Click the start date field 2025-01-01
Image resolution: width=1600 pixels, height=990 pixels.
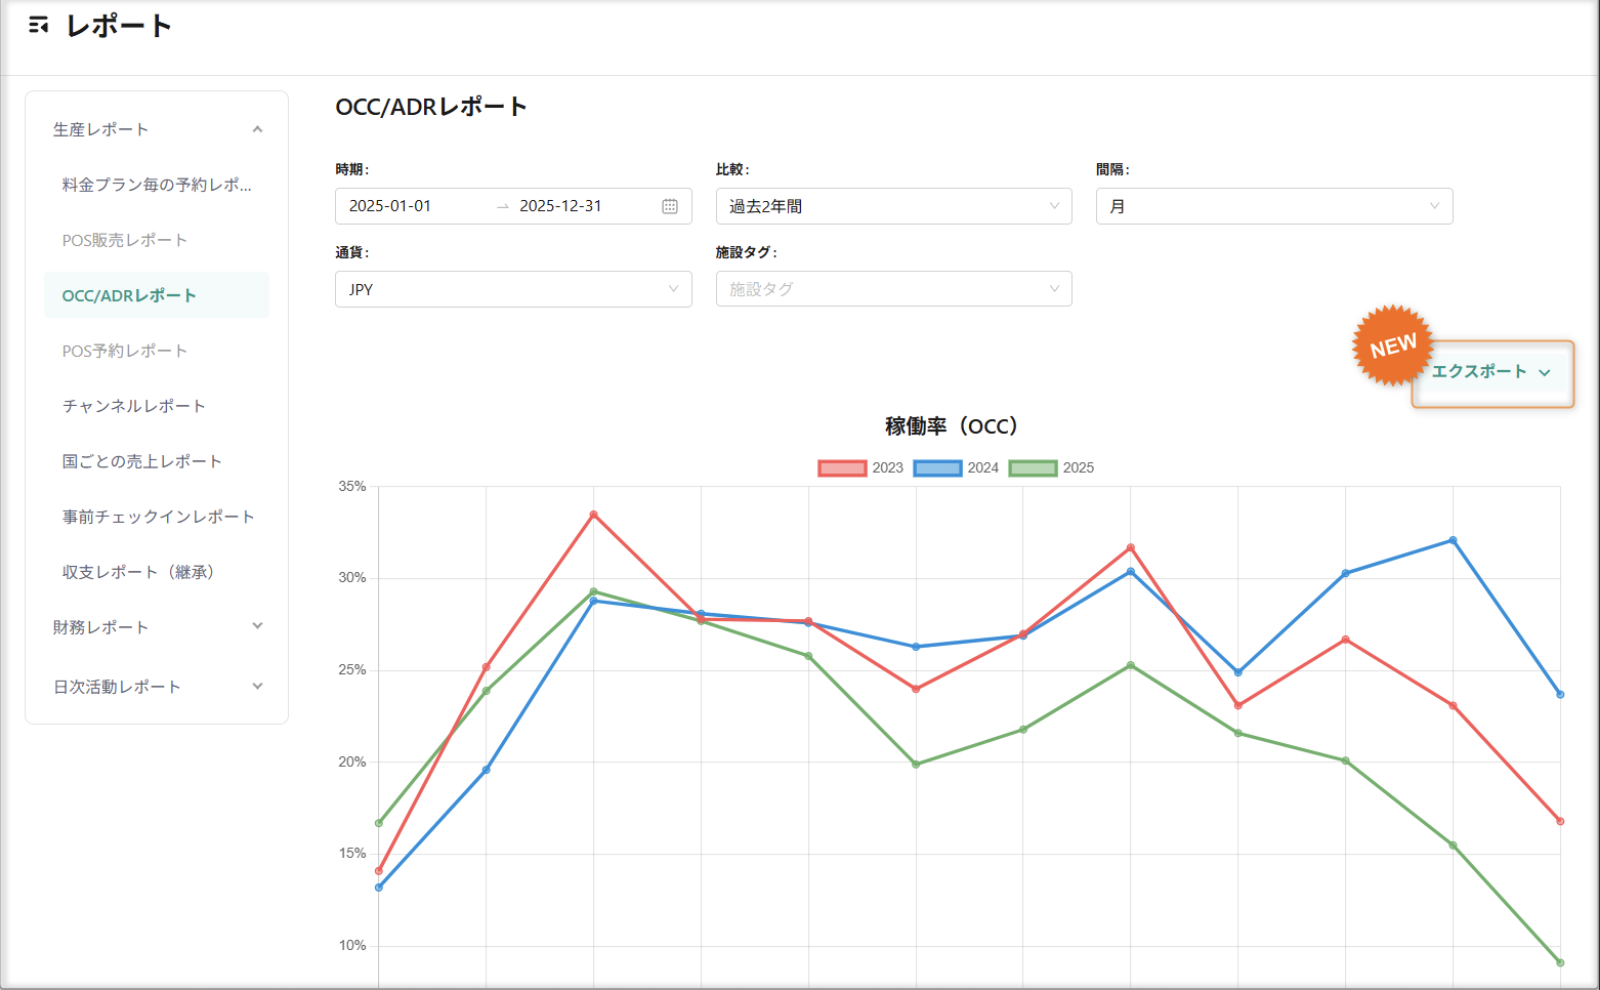[390, 206]
